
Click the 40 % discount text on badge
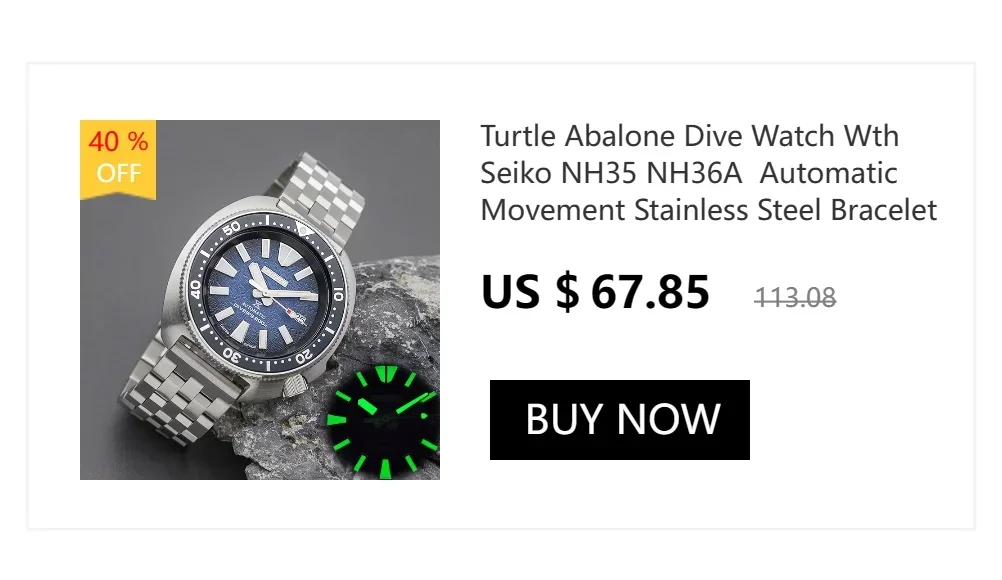point(118,141)
